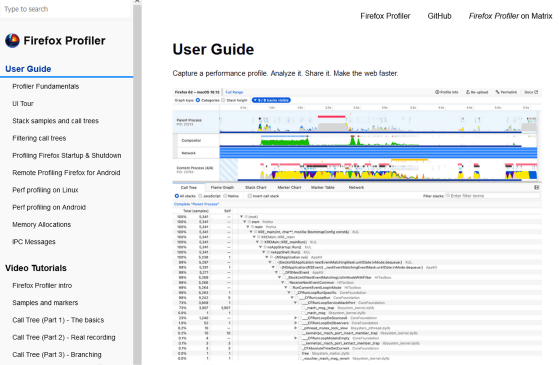Open the tracks visible dropdown pill

(x=271, y=100)
